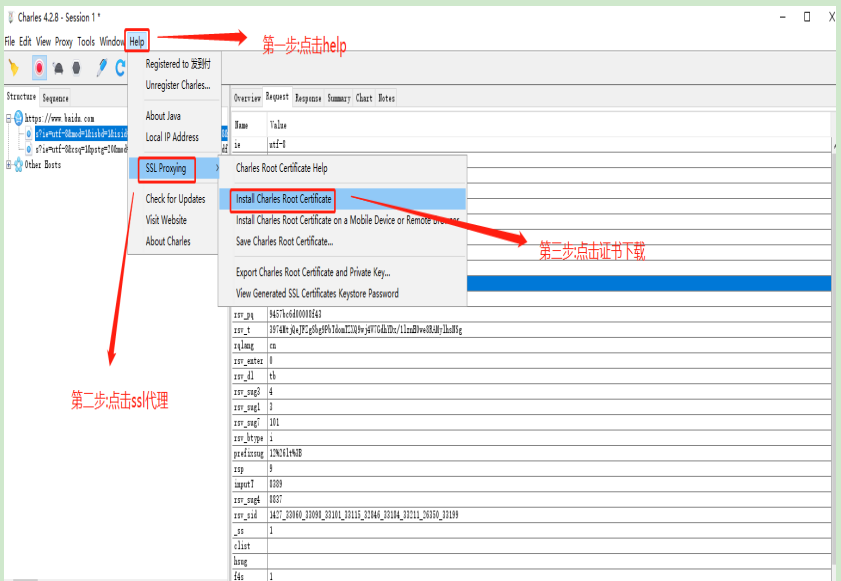Click the Value column header
Viewport: 841px width, 581px height.
coord(549,125)
